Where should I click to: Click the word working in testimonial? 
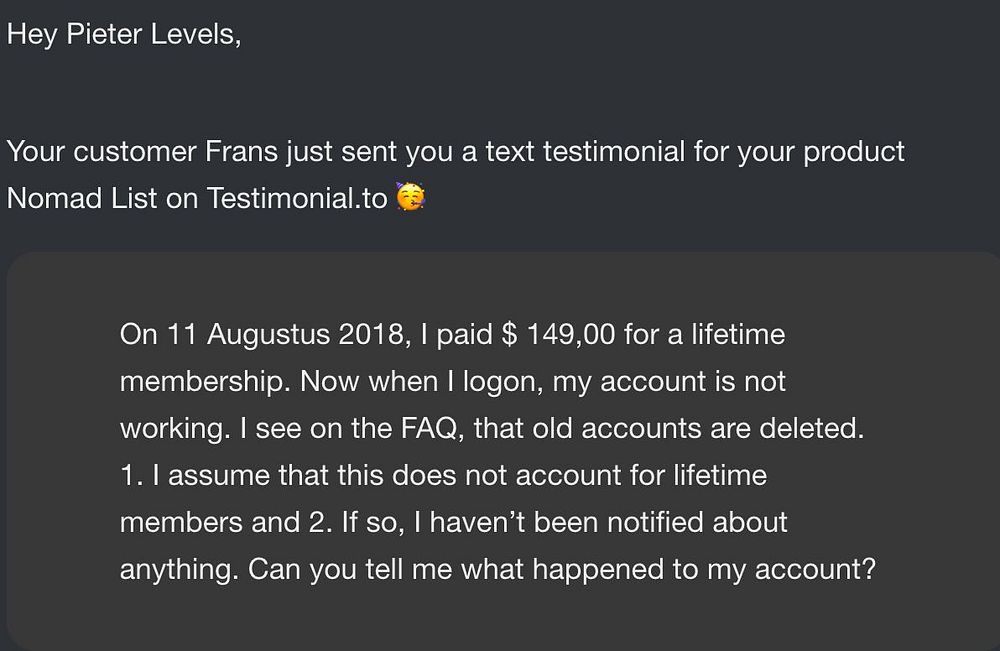175,428
